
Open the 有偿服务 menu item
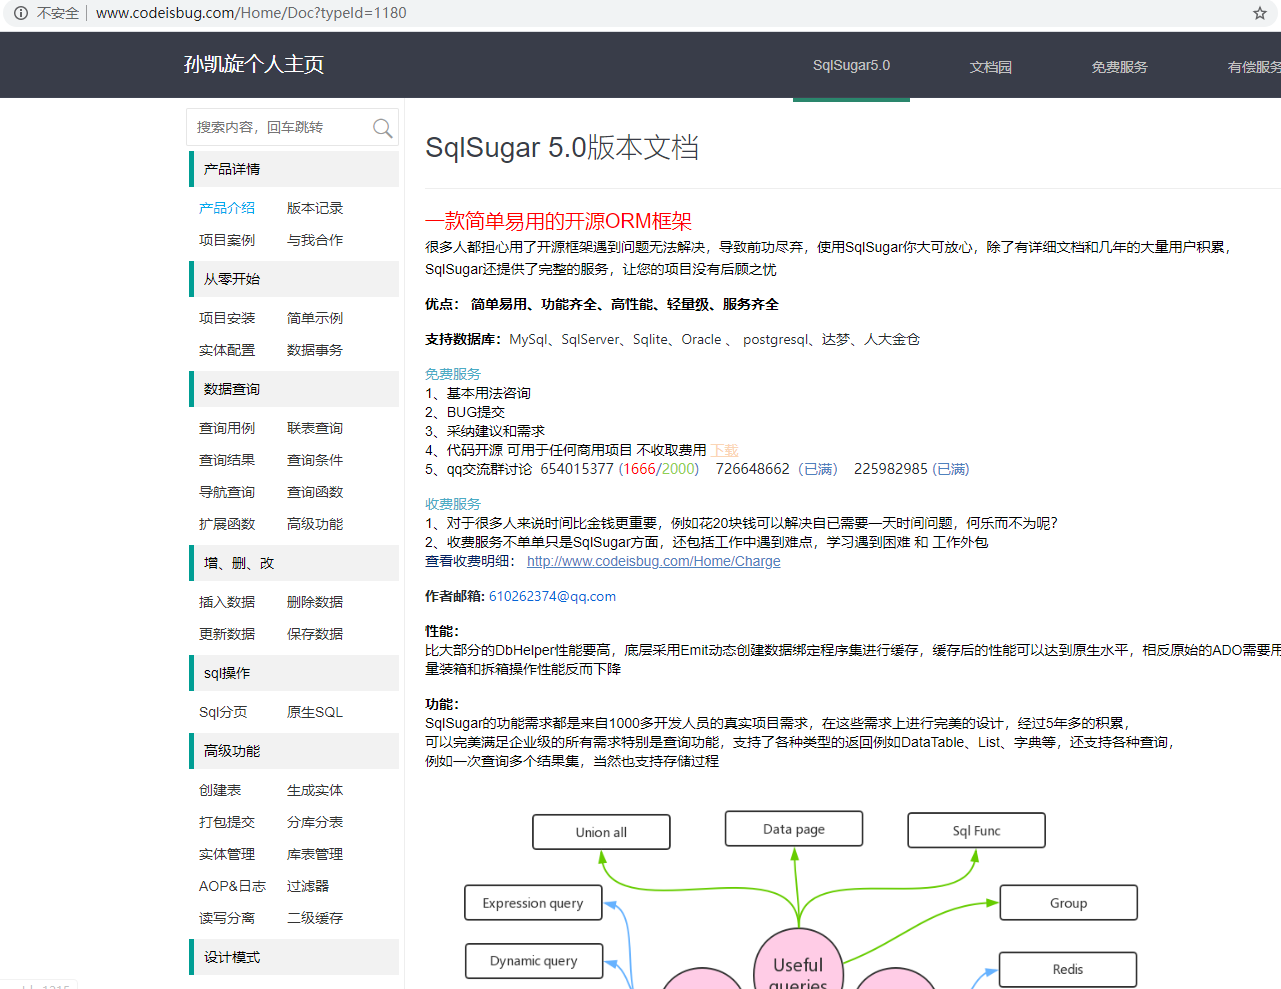1252,67
